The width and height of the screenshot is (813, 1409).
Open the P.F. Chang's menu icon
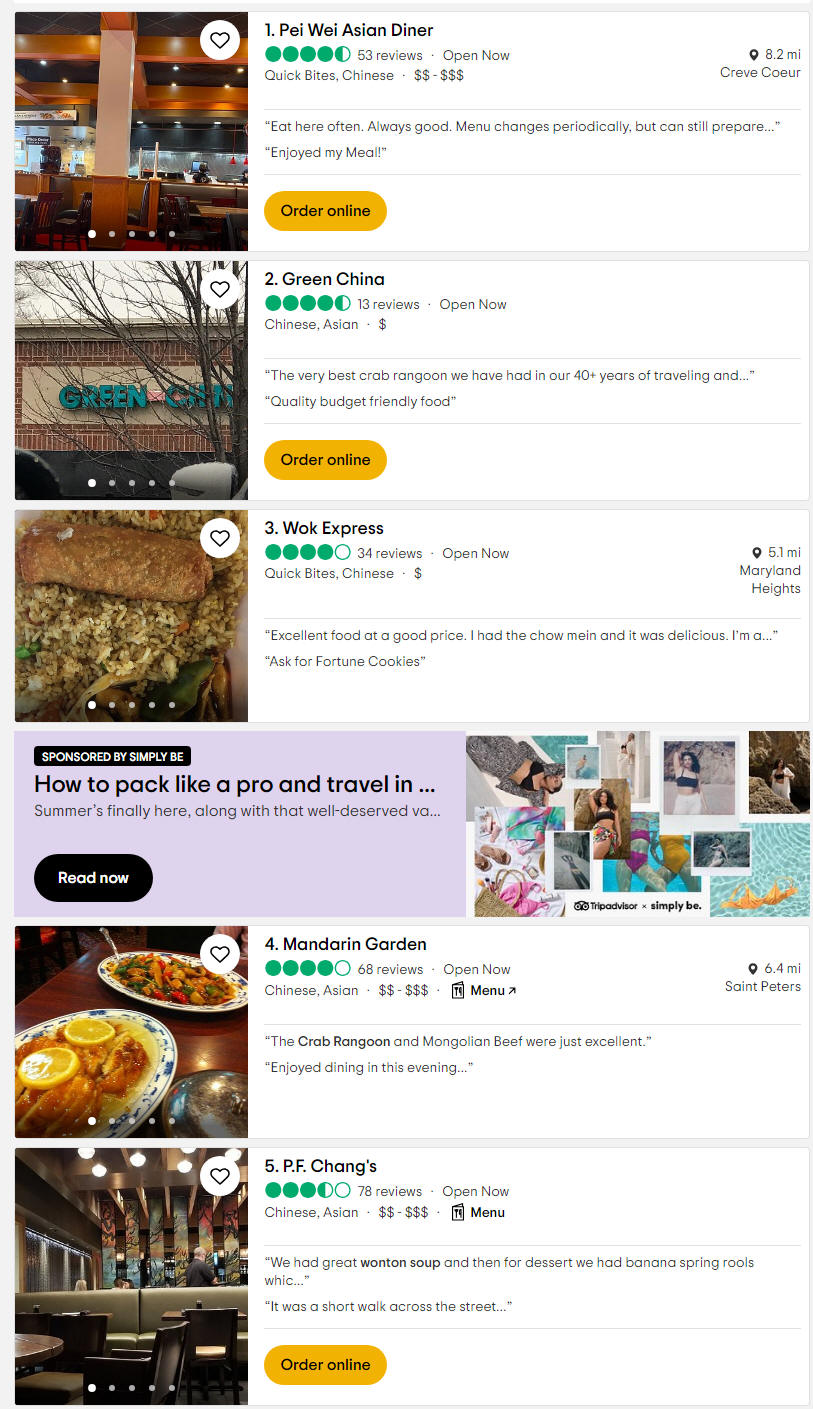[458, 1213]
